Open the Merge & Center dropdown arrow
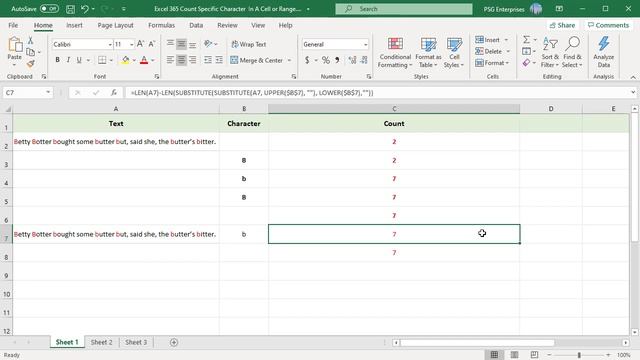Viewport: 640px width, 360px height. point(289,60)
